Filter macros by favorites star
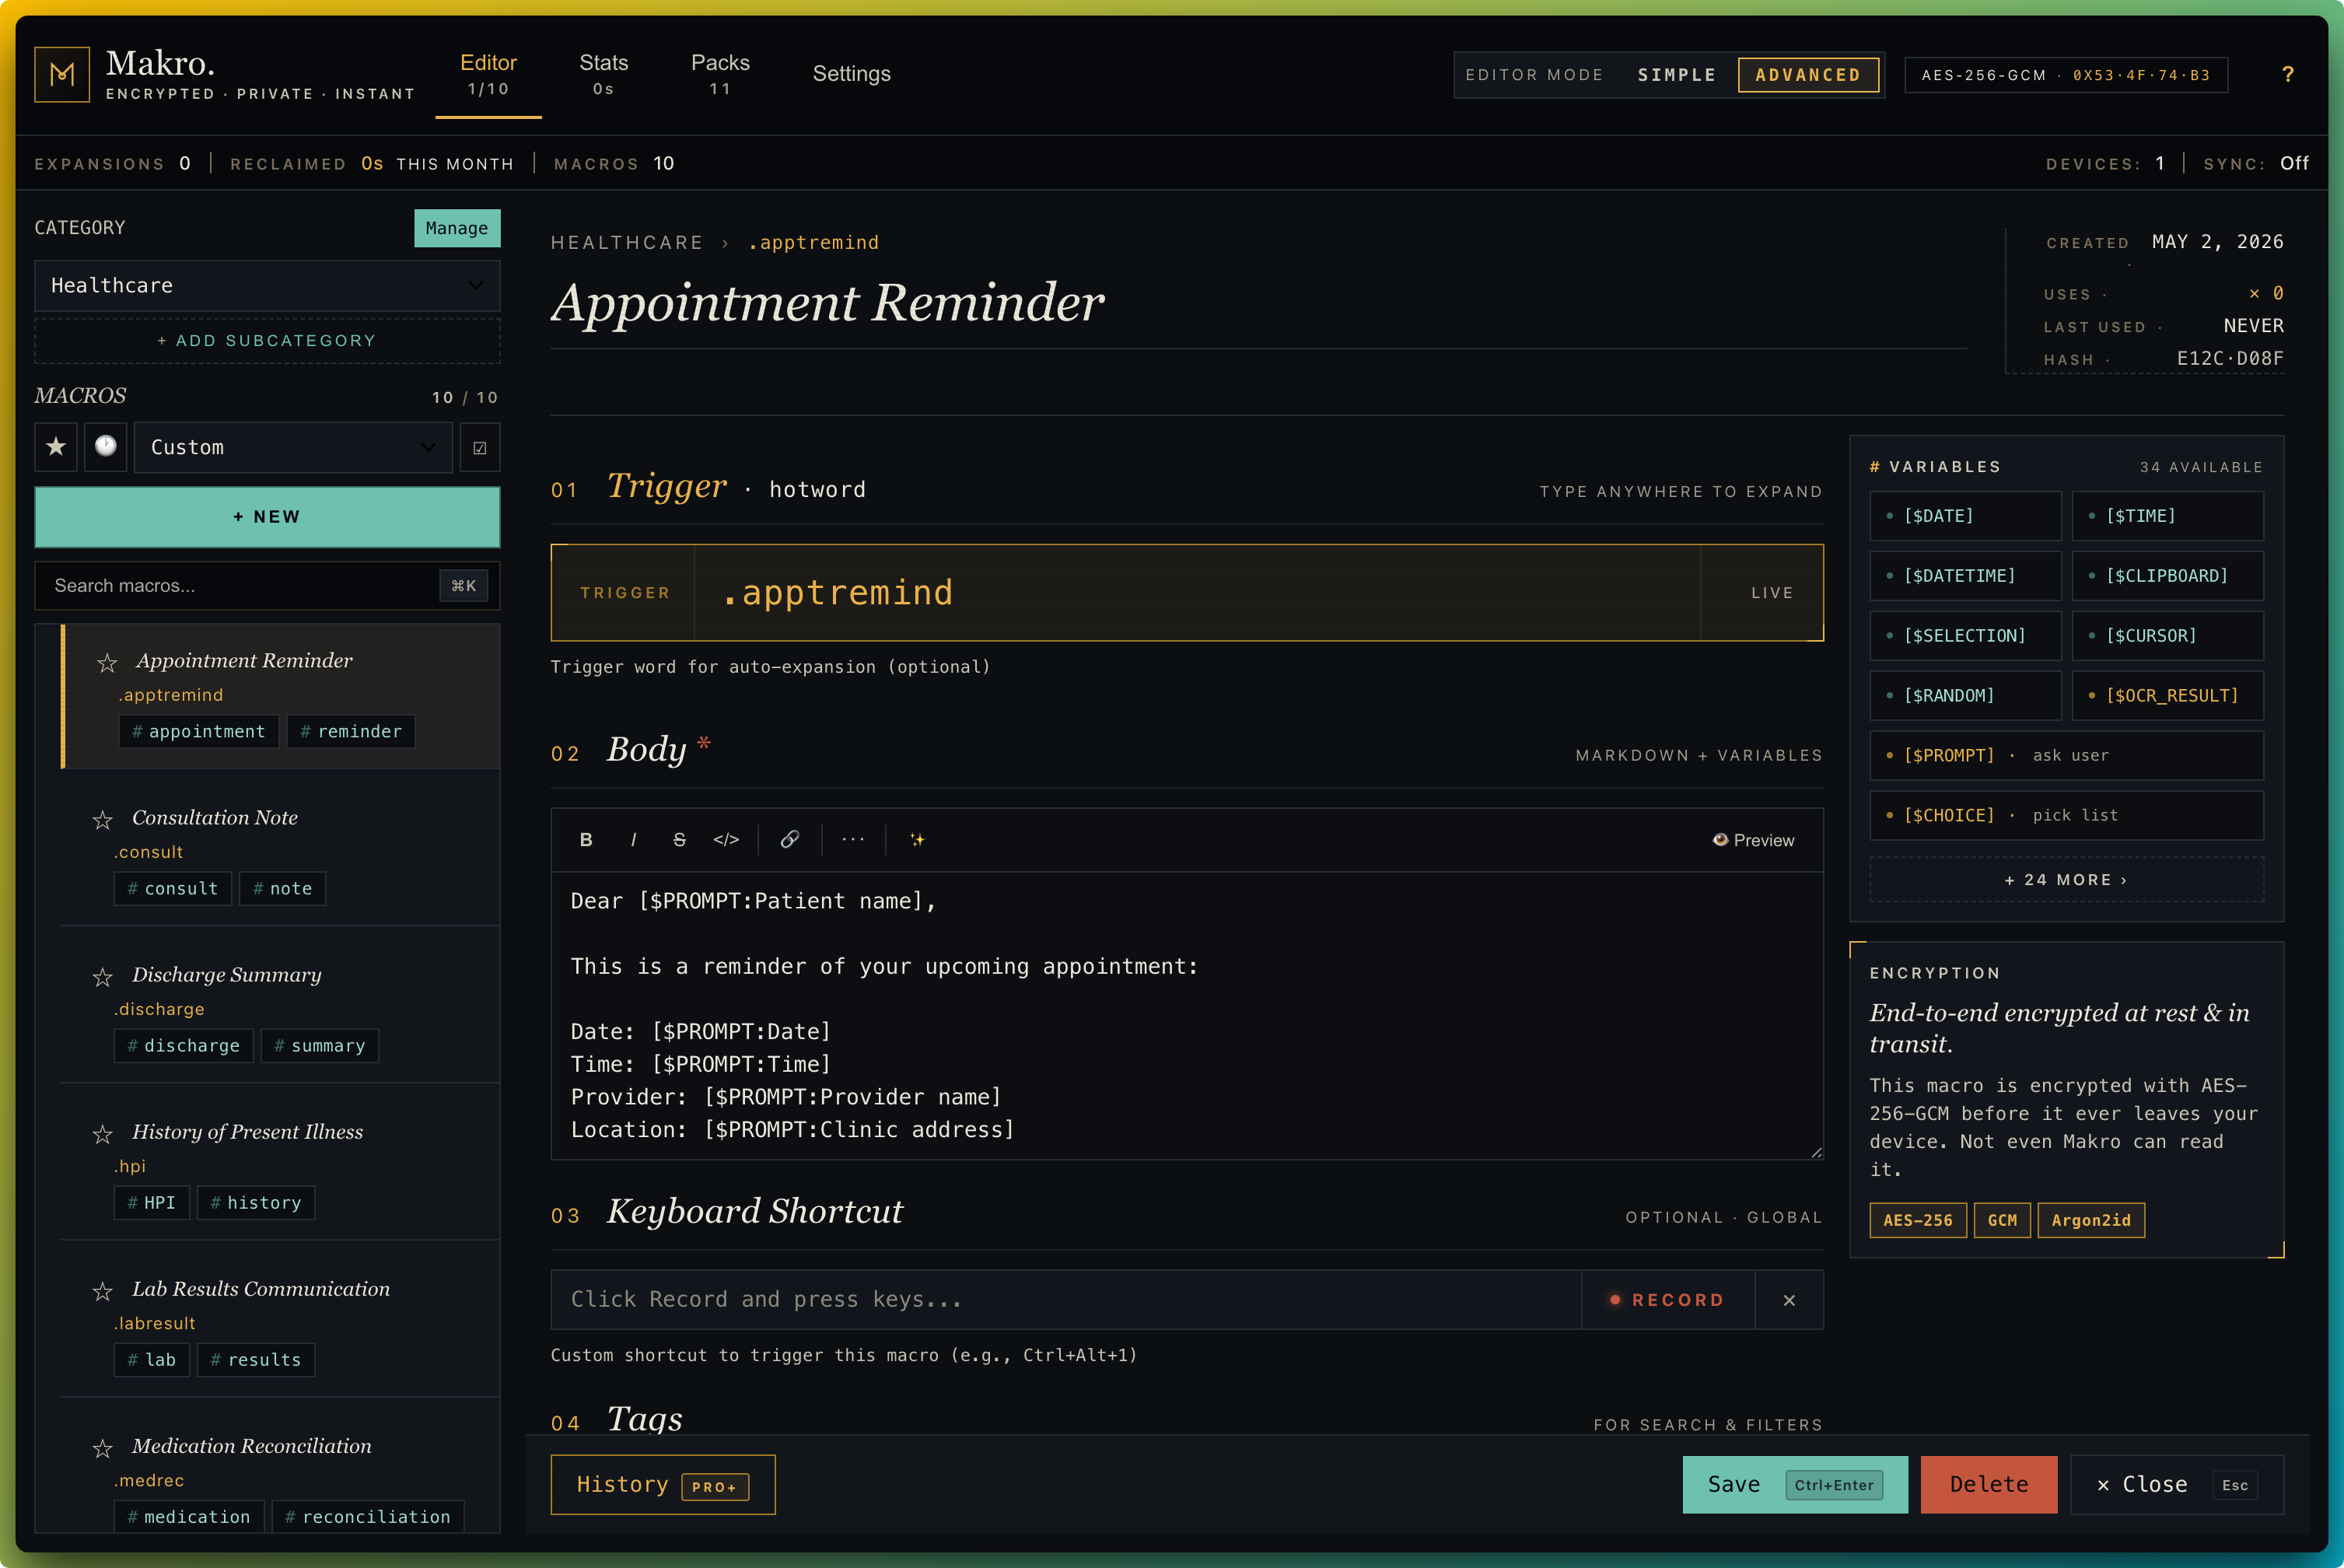Image resolution: width=2344 pixels, height=1568 pixels. 56,447
